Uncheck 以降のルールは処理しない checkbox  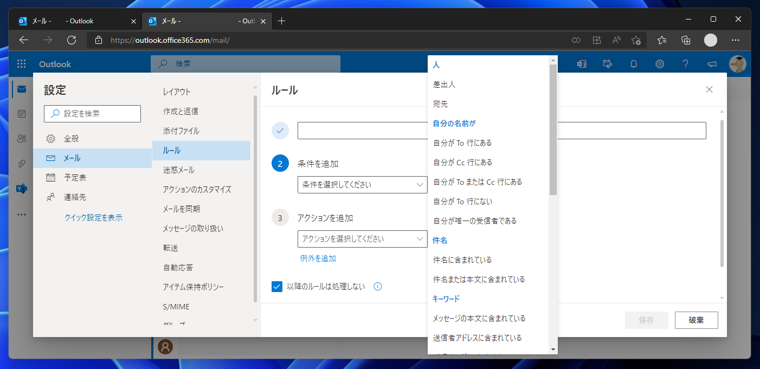point(277,287)
